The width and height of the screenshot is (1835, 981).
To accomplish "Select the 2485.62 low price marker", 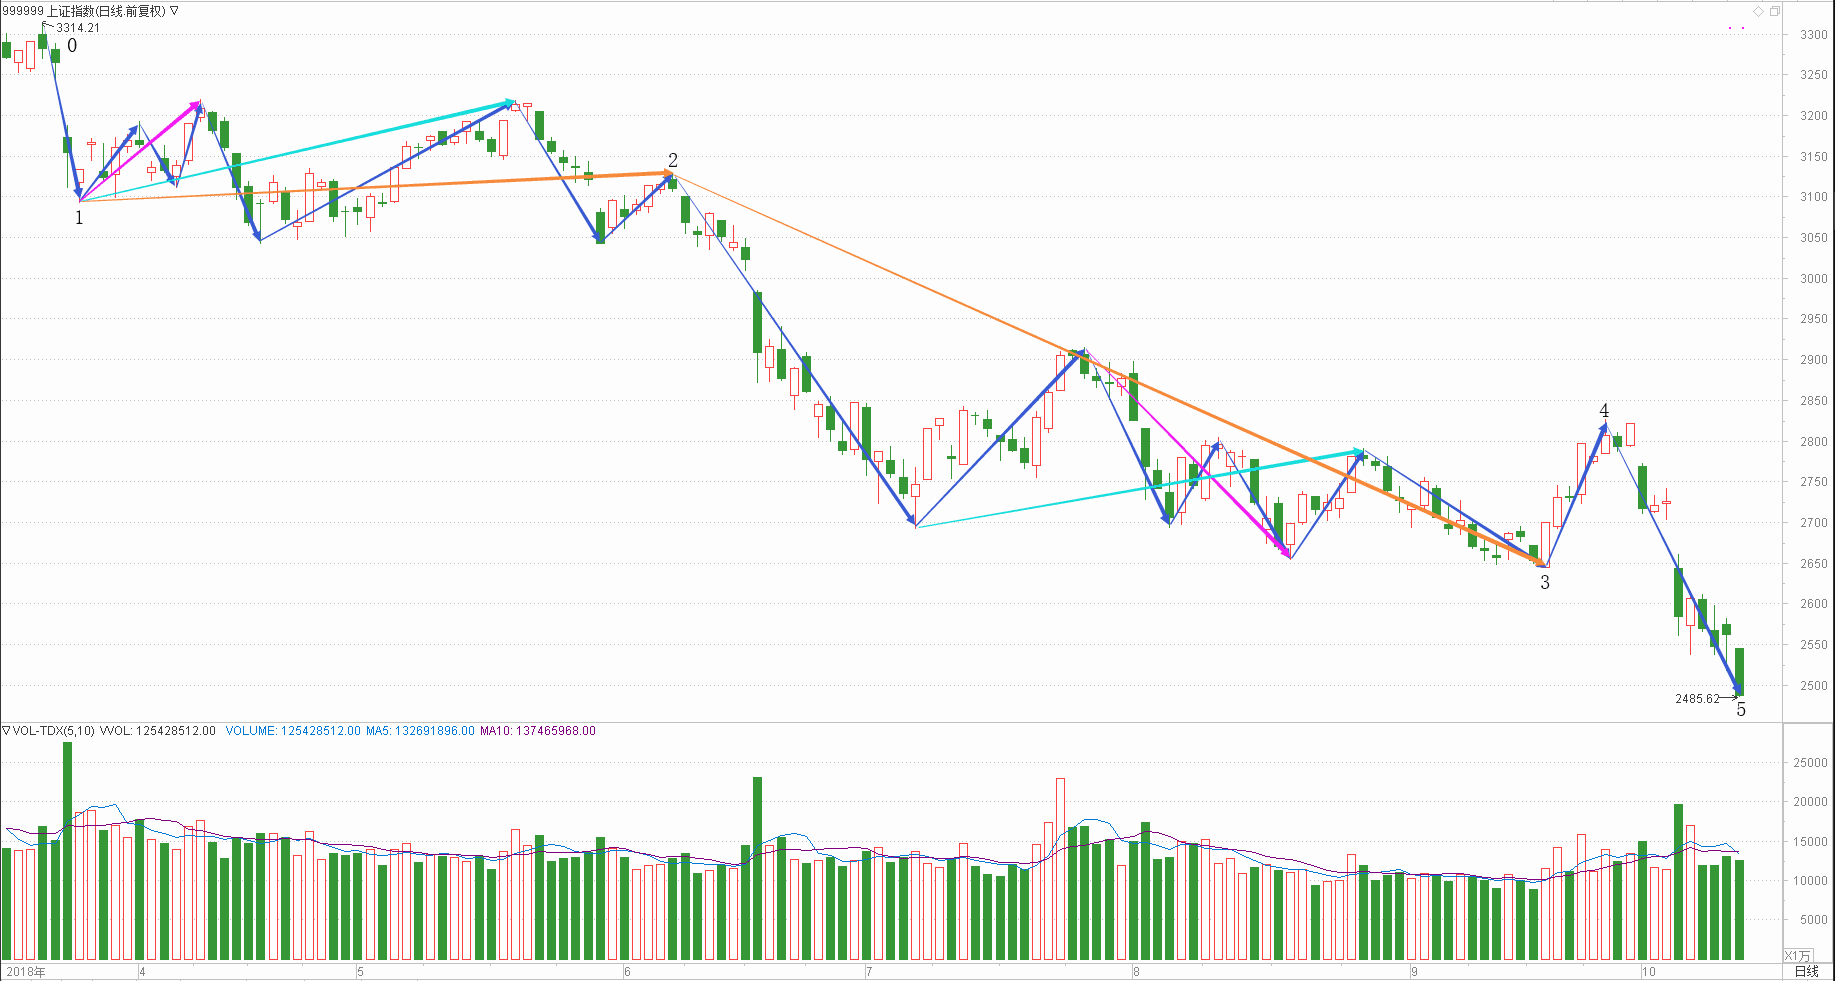I will tap(1697, 699).
